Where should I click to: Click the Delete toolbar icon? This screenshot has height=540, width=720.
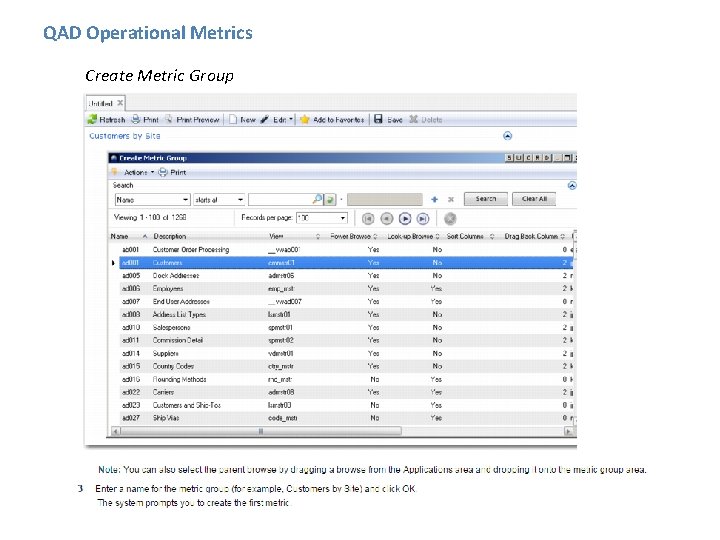[414, 119]
